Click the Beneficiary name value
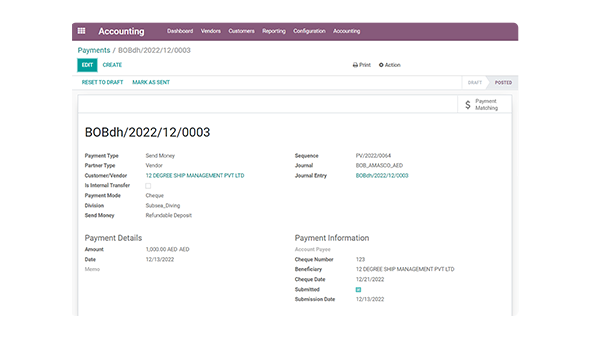 [405, 269]
